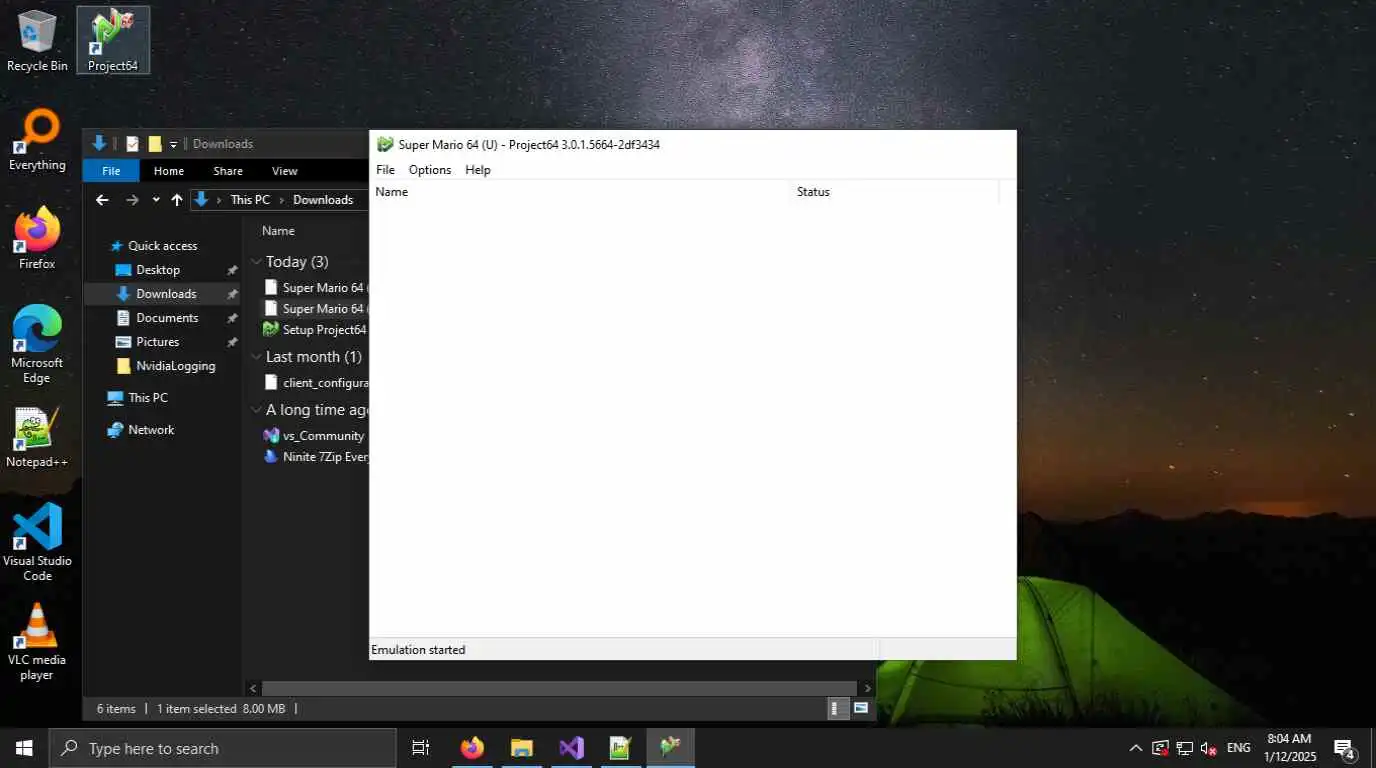Open the Windows Start menu

24,748
